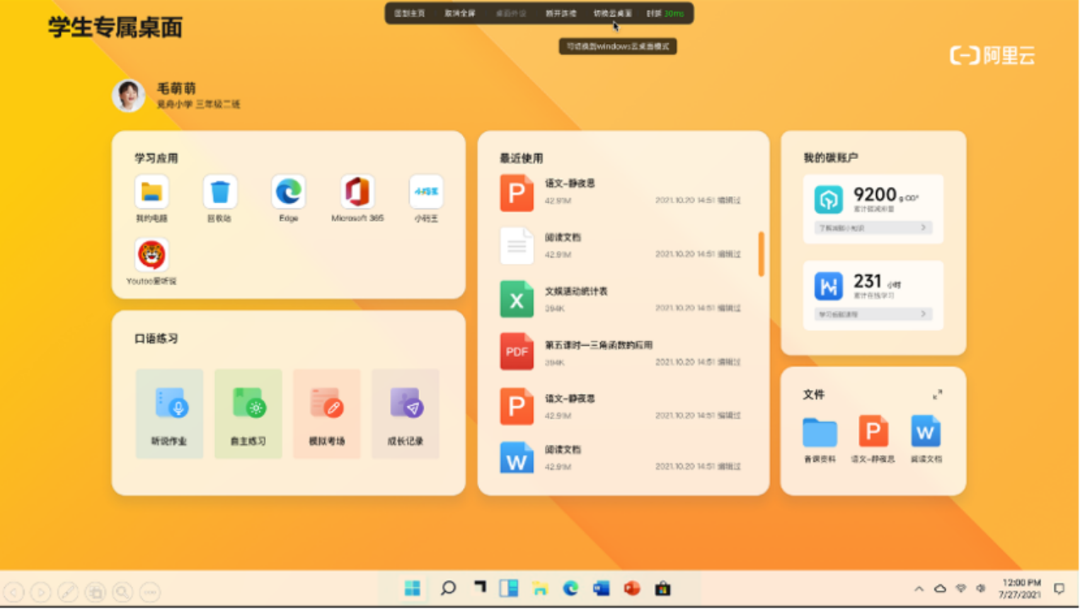Open the 自主练习 green card
This screenshot has width=1080, height=609.
(248, 413)
